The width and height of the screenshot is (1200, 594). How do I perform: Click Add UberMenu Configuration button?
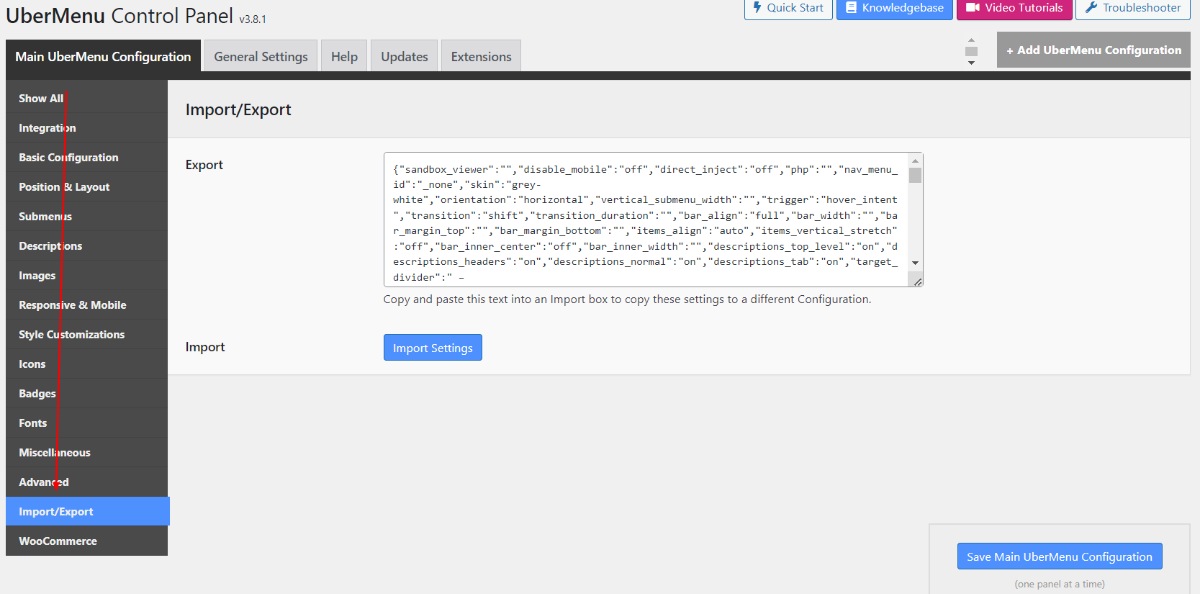[x=1093, y=50]
